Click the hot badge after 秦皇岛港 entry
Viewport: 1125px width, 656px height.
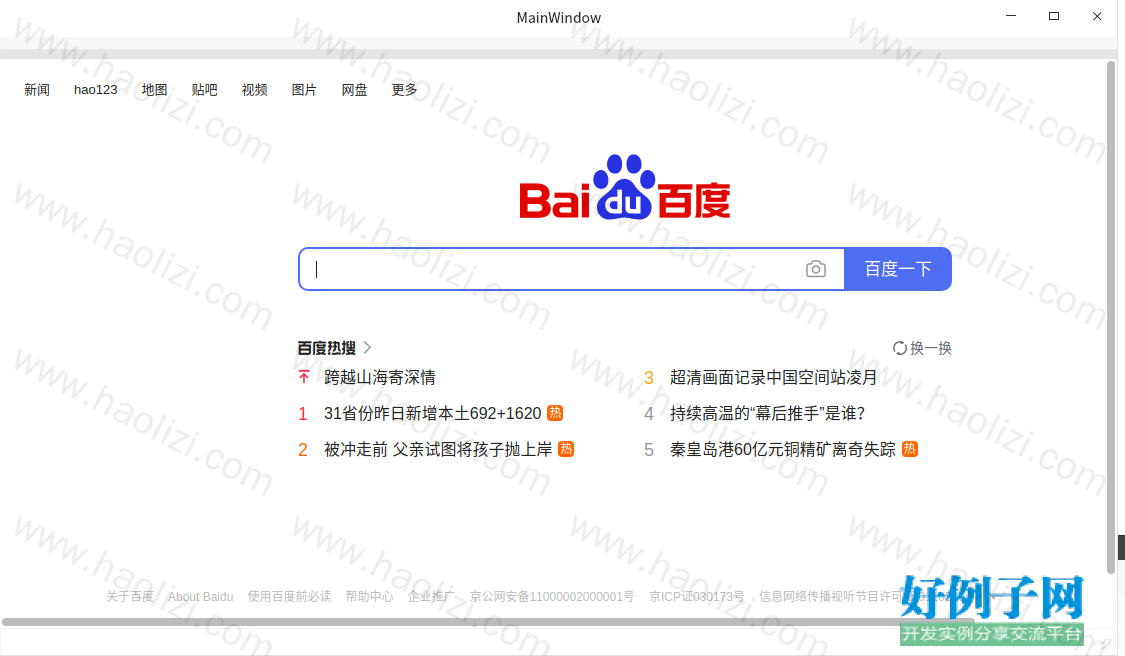pyautogui.click(x=910, y=449)
